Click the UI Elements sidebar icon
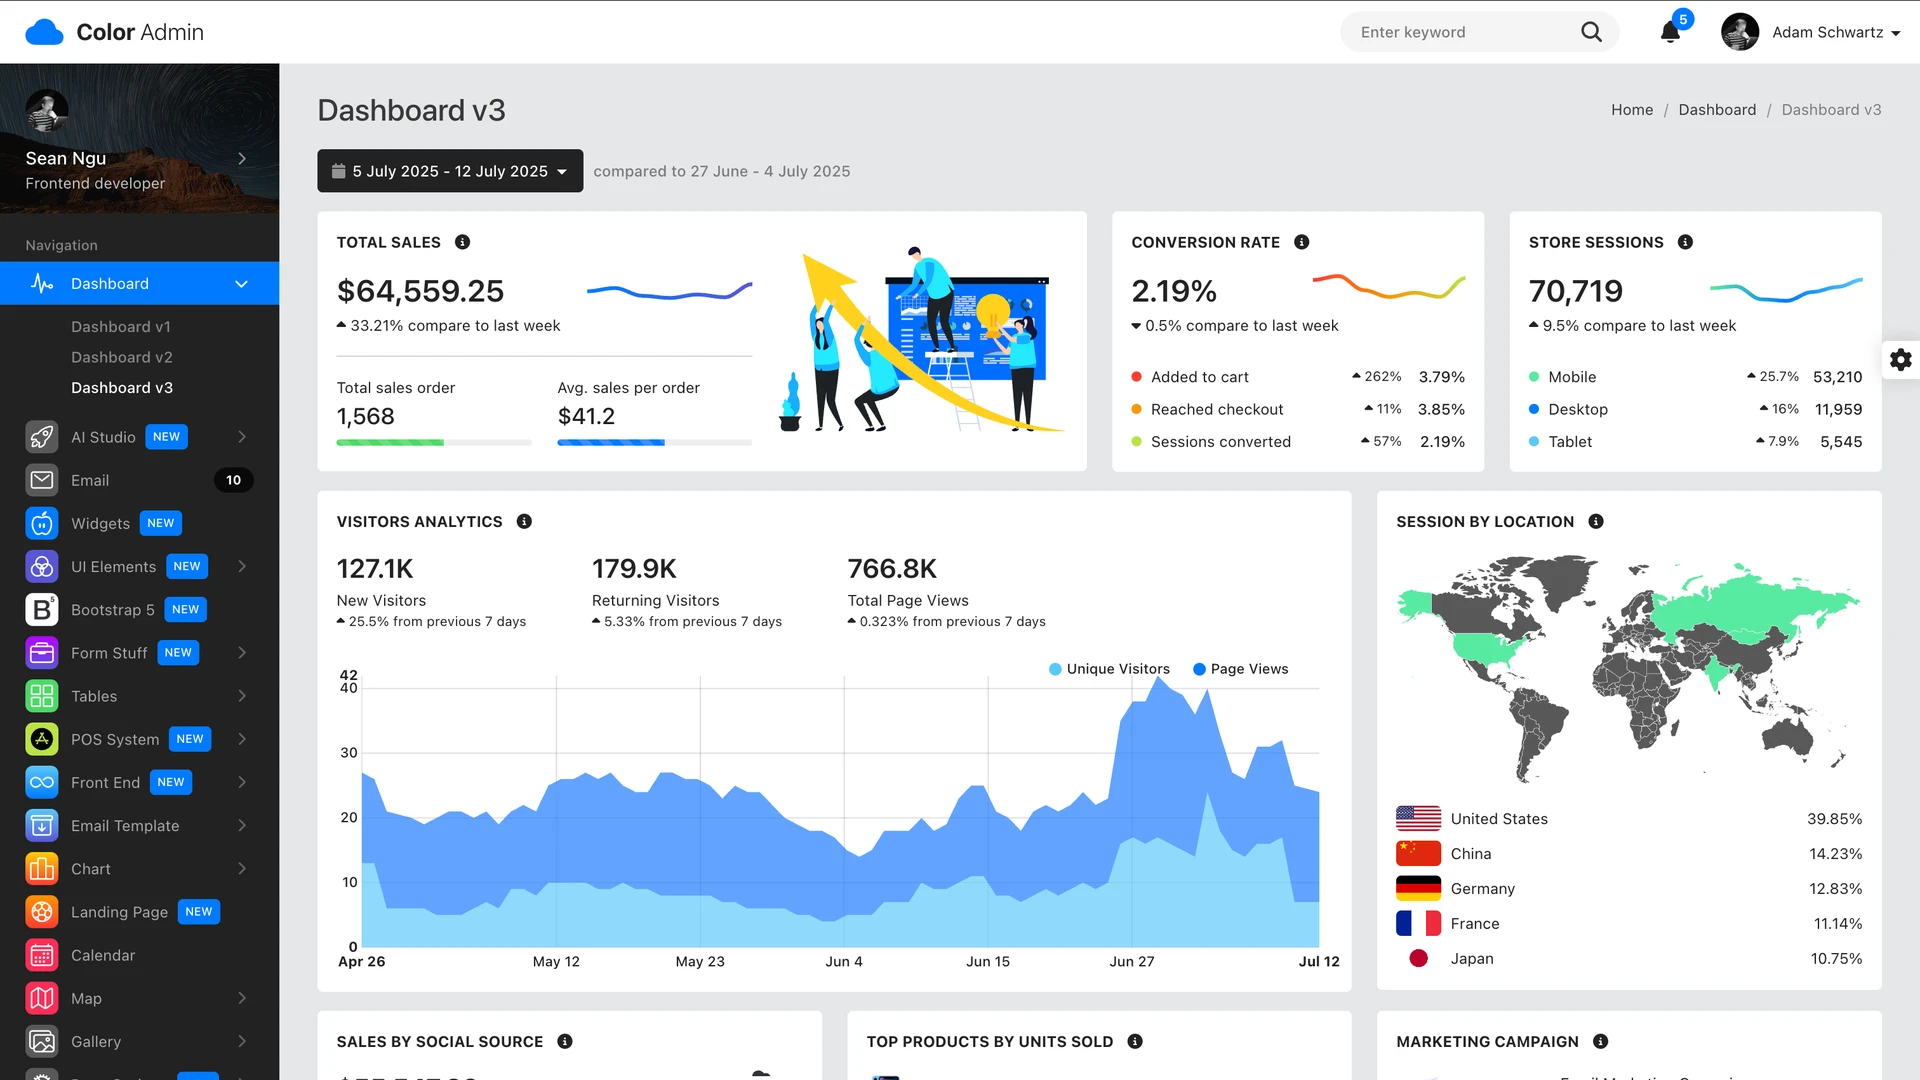1920x1080 pixels. (x=42, y=566)
